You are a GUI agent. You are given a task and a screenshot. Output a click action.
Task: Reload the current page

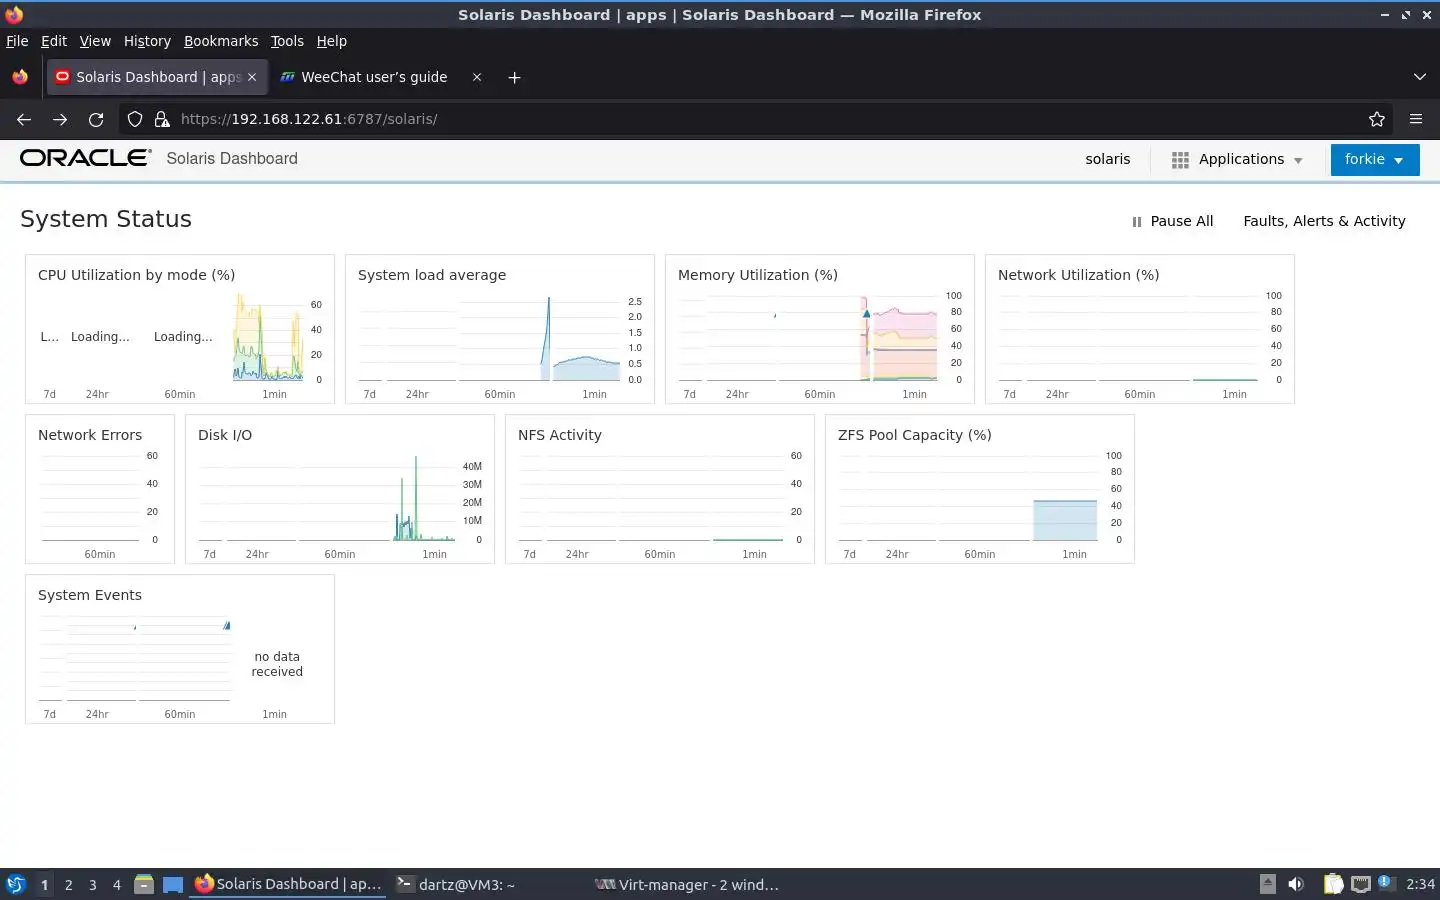point(96,119)
